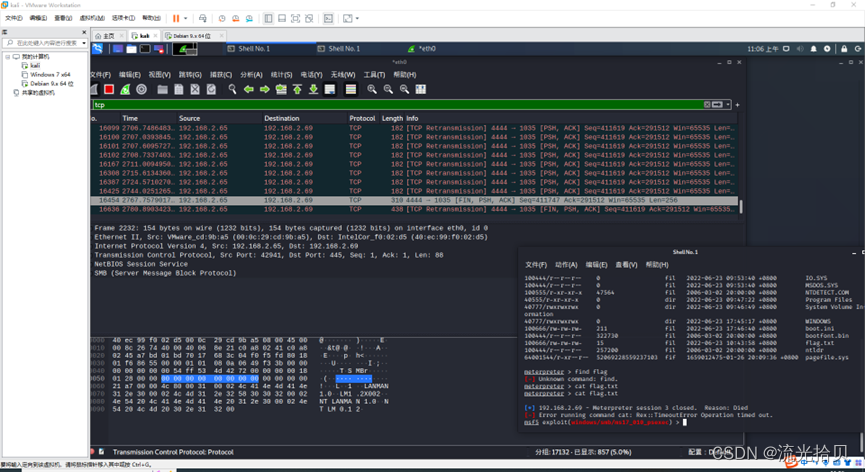865x472 pixels.
Task: Go forward to next packet green arrow
Action: click(x=265, y=89)
